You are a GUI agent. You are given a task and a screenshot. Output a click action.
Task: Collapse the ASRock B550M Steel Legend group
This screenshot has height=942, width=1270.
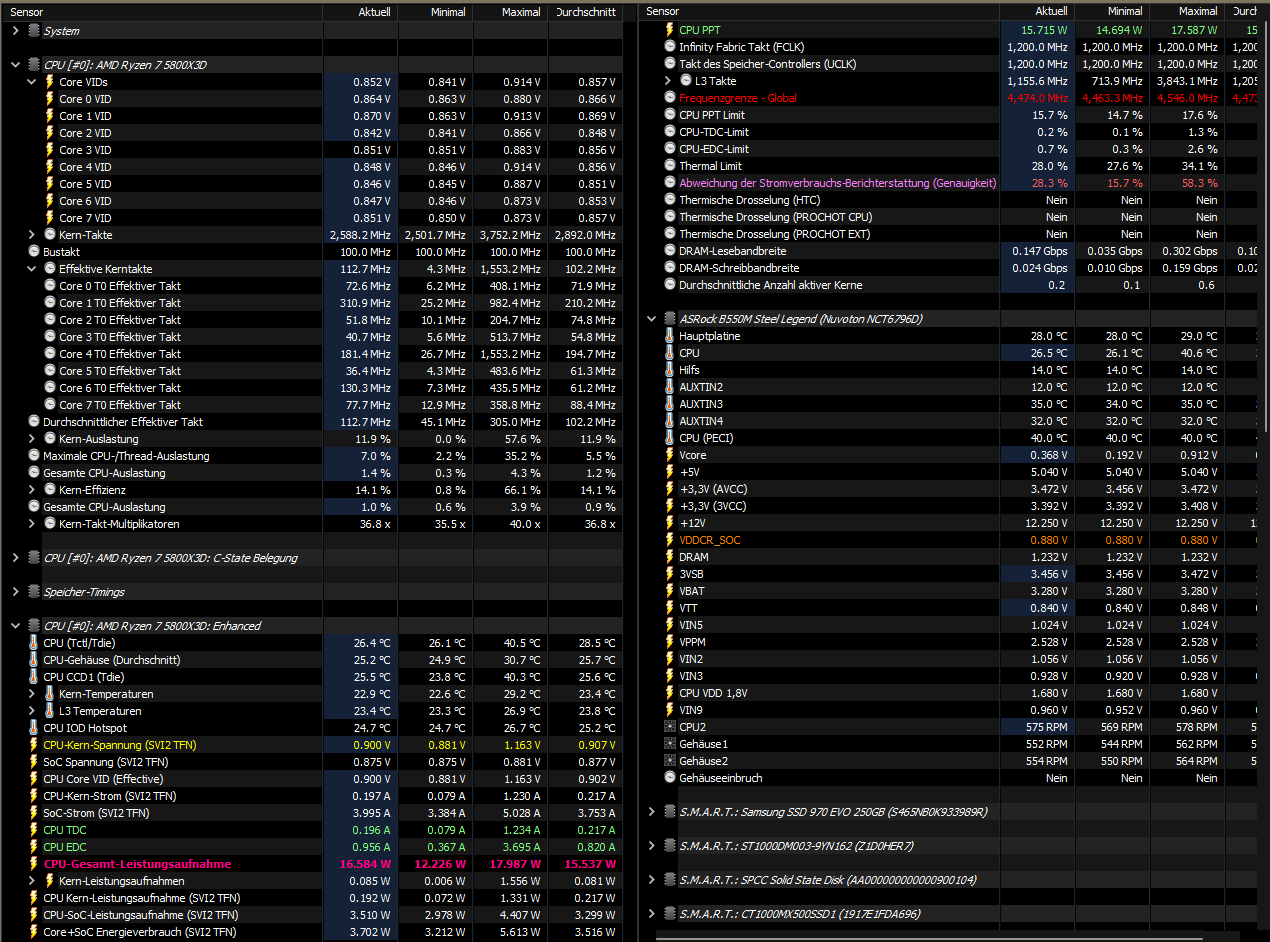click(x=652, y=319)
